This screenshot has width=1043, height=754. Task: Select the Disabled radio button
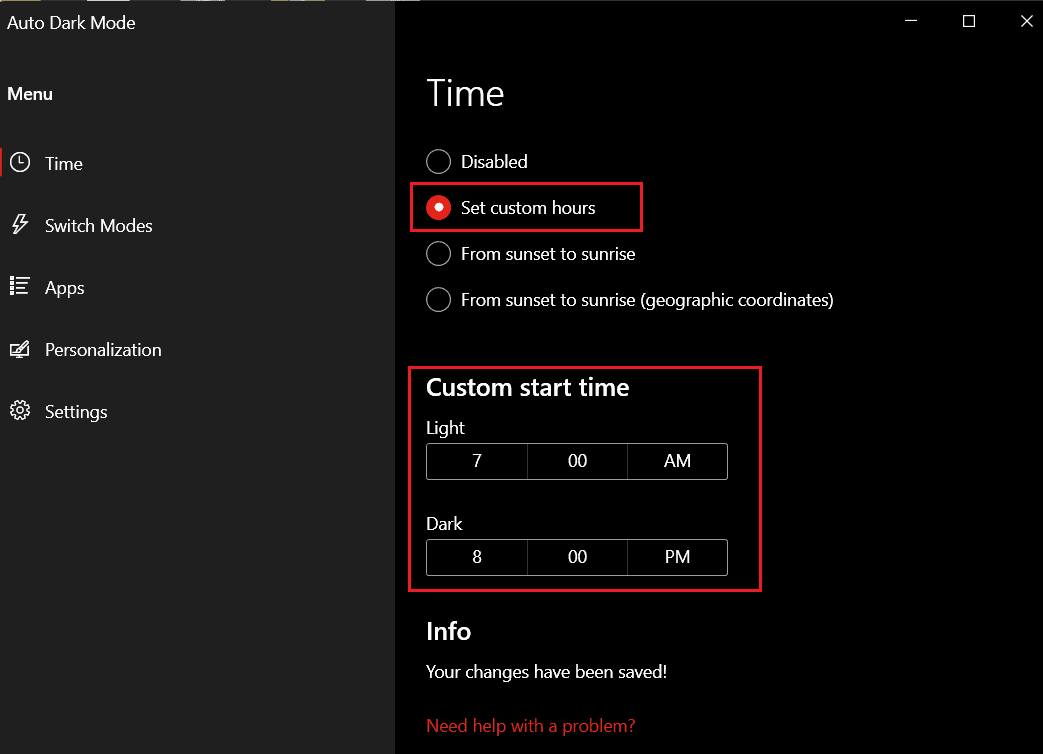tap(438, 161)
